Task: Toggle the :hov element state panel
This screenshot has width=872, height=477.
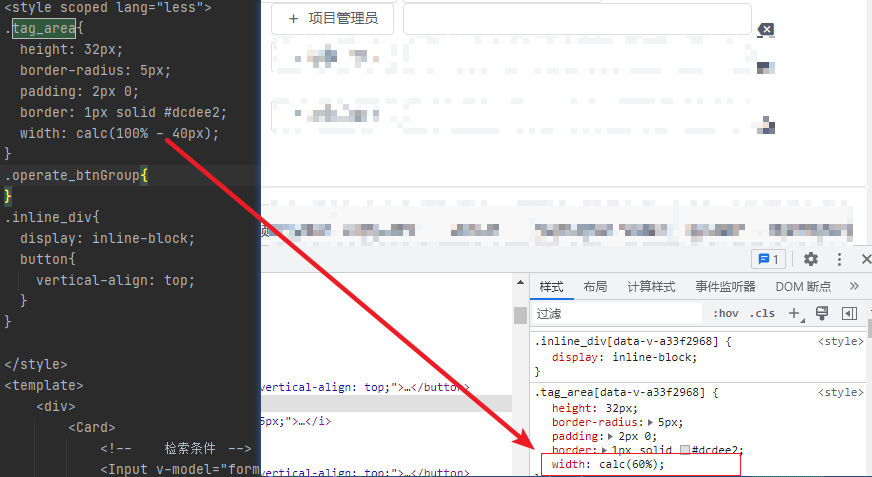Action: coord(726,314)
